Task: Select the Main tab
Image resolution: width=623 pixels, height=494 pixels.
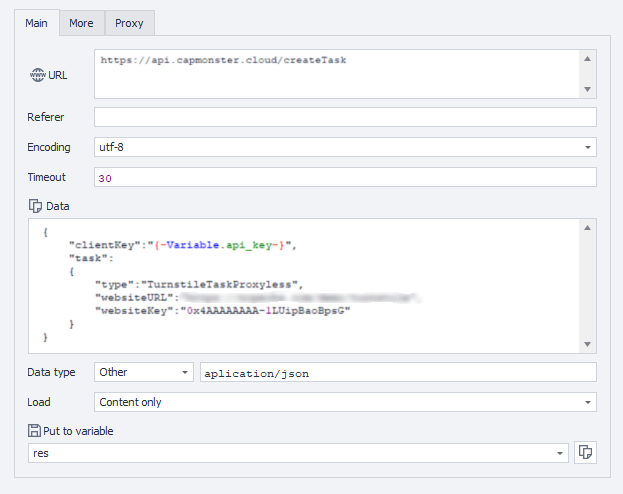Action: point(39,22)
